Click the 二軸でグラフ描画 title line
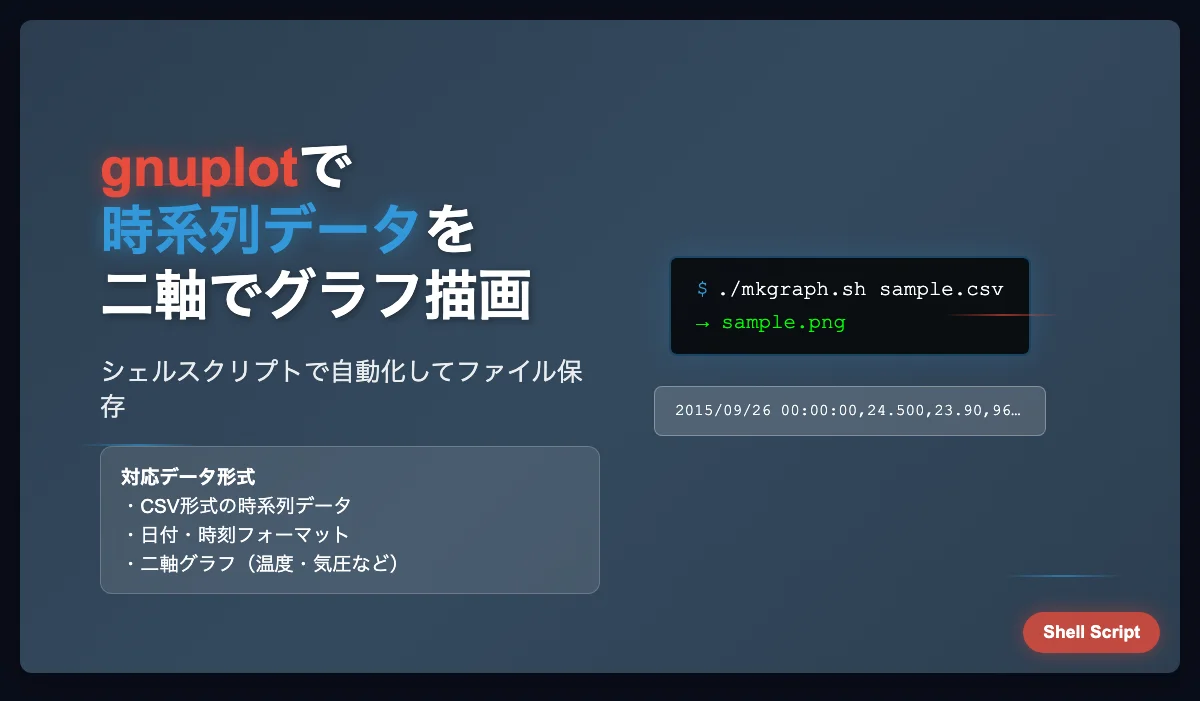Viewport: 1200px width, 701px height. coord(315,295)
